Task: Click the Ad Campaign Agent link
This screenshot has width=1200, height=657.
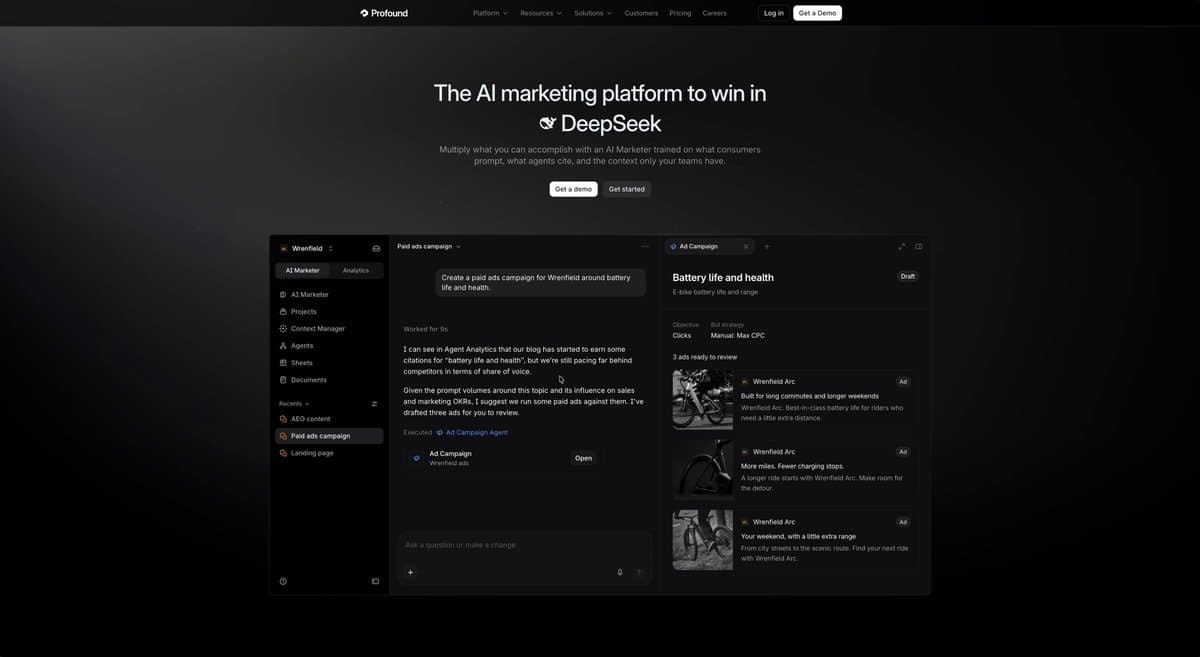Action: tap(472, 433)
